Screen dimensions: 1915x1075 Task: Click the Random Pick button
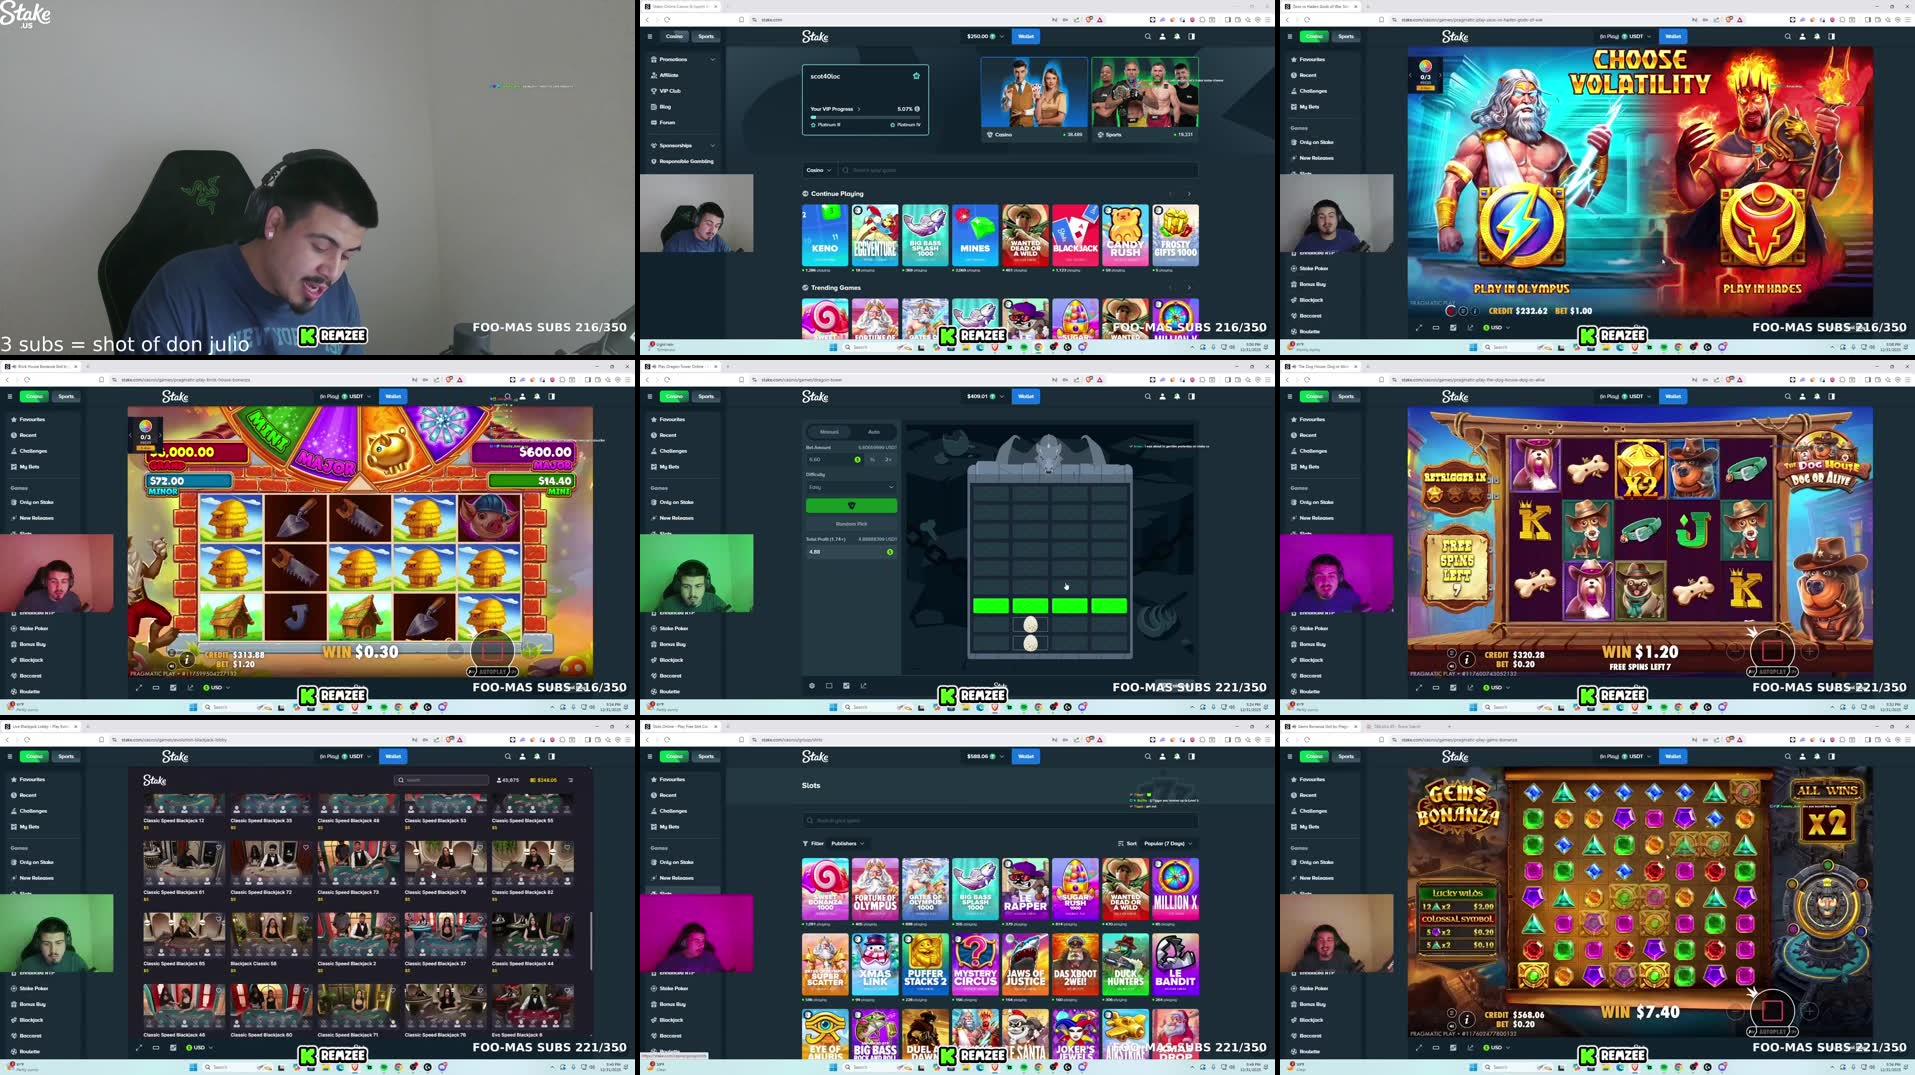coord(850,522)
